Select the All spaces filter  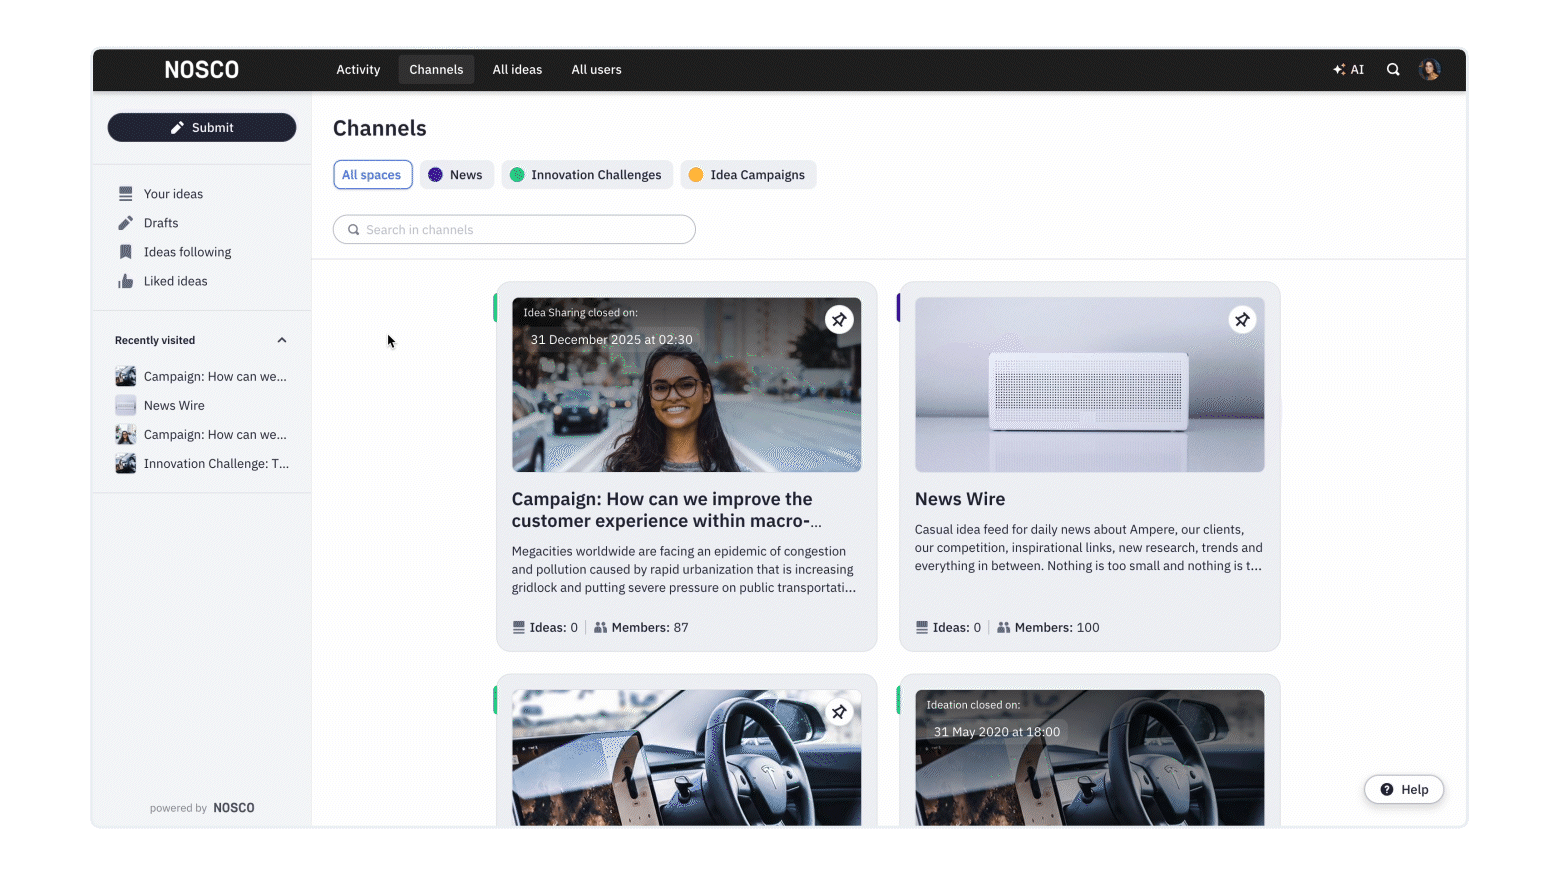[x=373, y=175]
